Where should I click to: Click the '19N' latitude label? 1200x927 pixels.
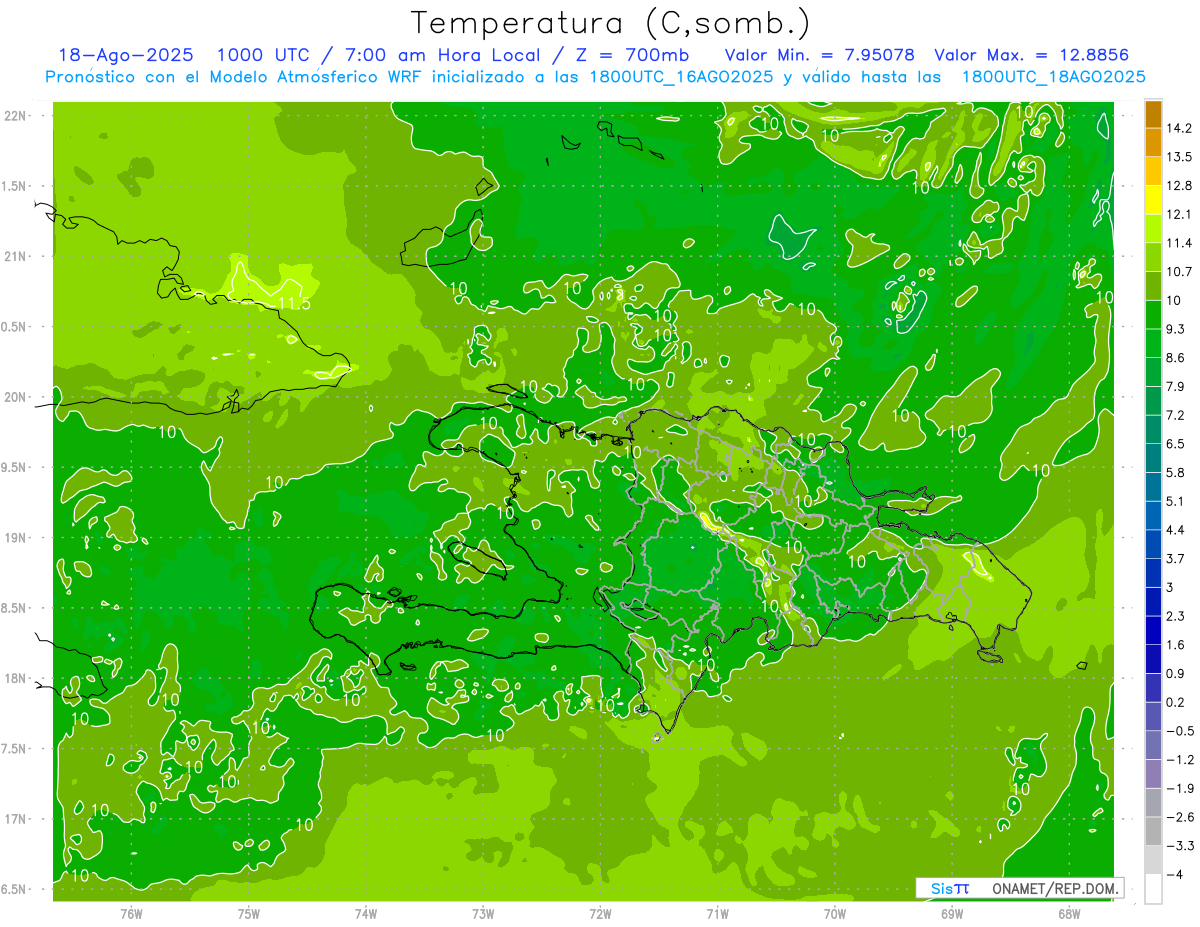point(16,538)
